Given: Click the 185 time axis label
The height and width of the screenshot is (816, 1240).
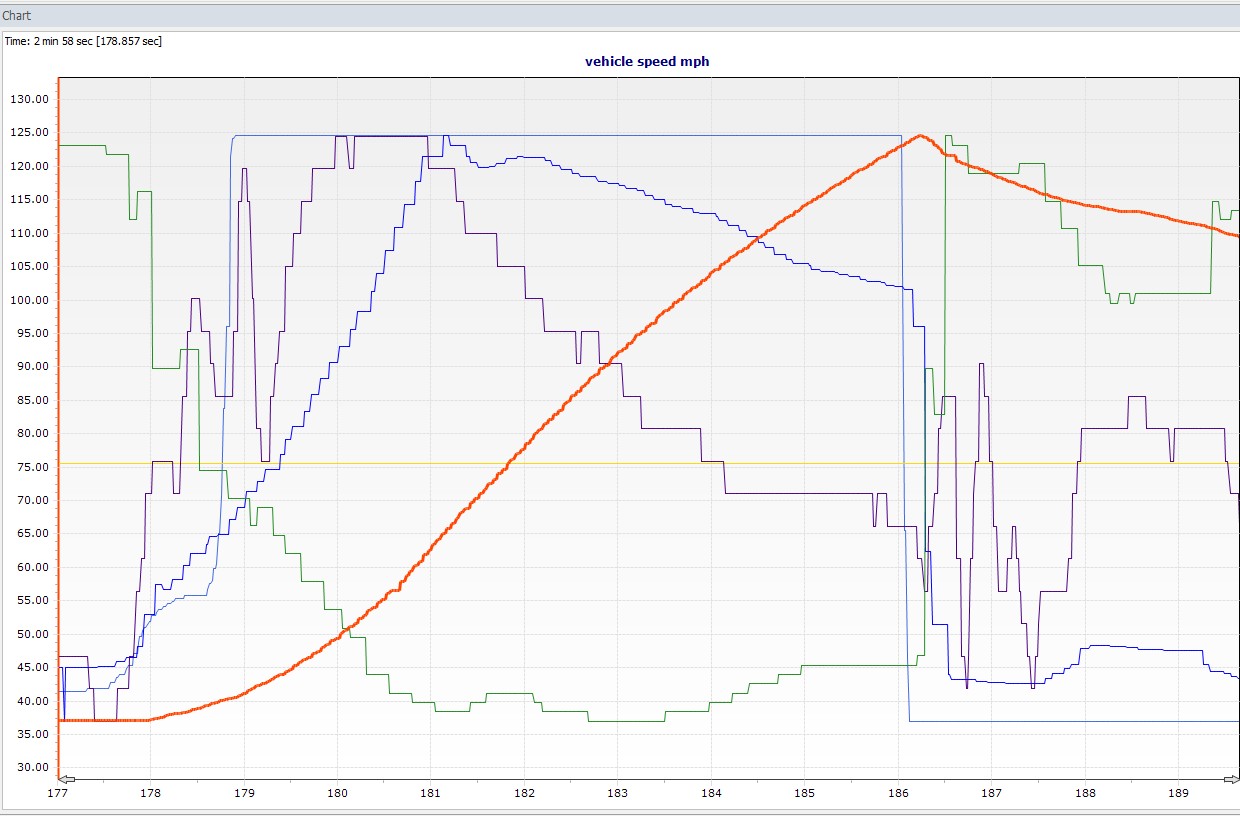Looking at the screenshot, I should coord(805,794).
